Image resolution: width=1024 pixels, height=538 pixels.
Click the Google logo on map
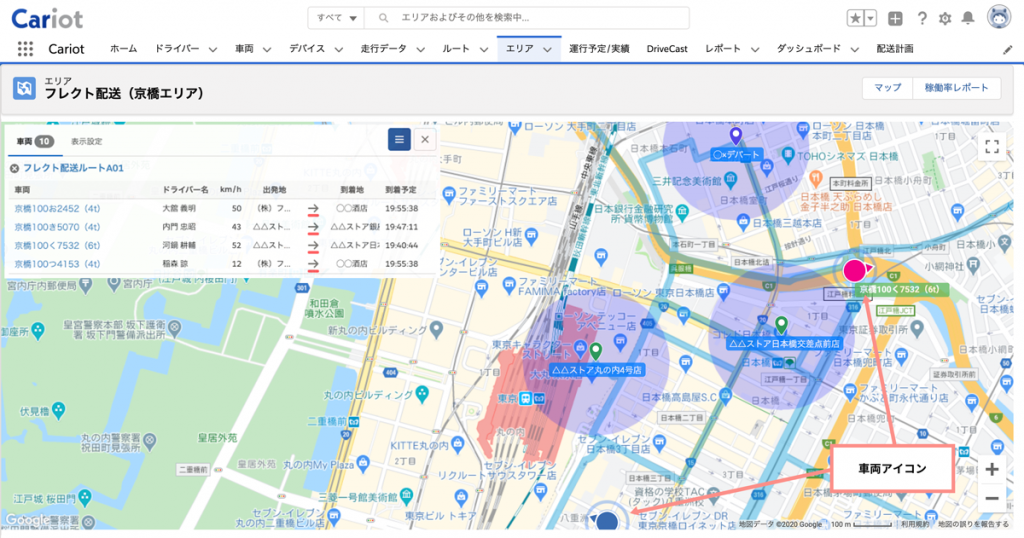click(26, 520)
